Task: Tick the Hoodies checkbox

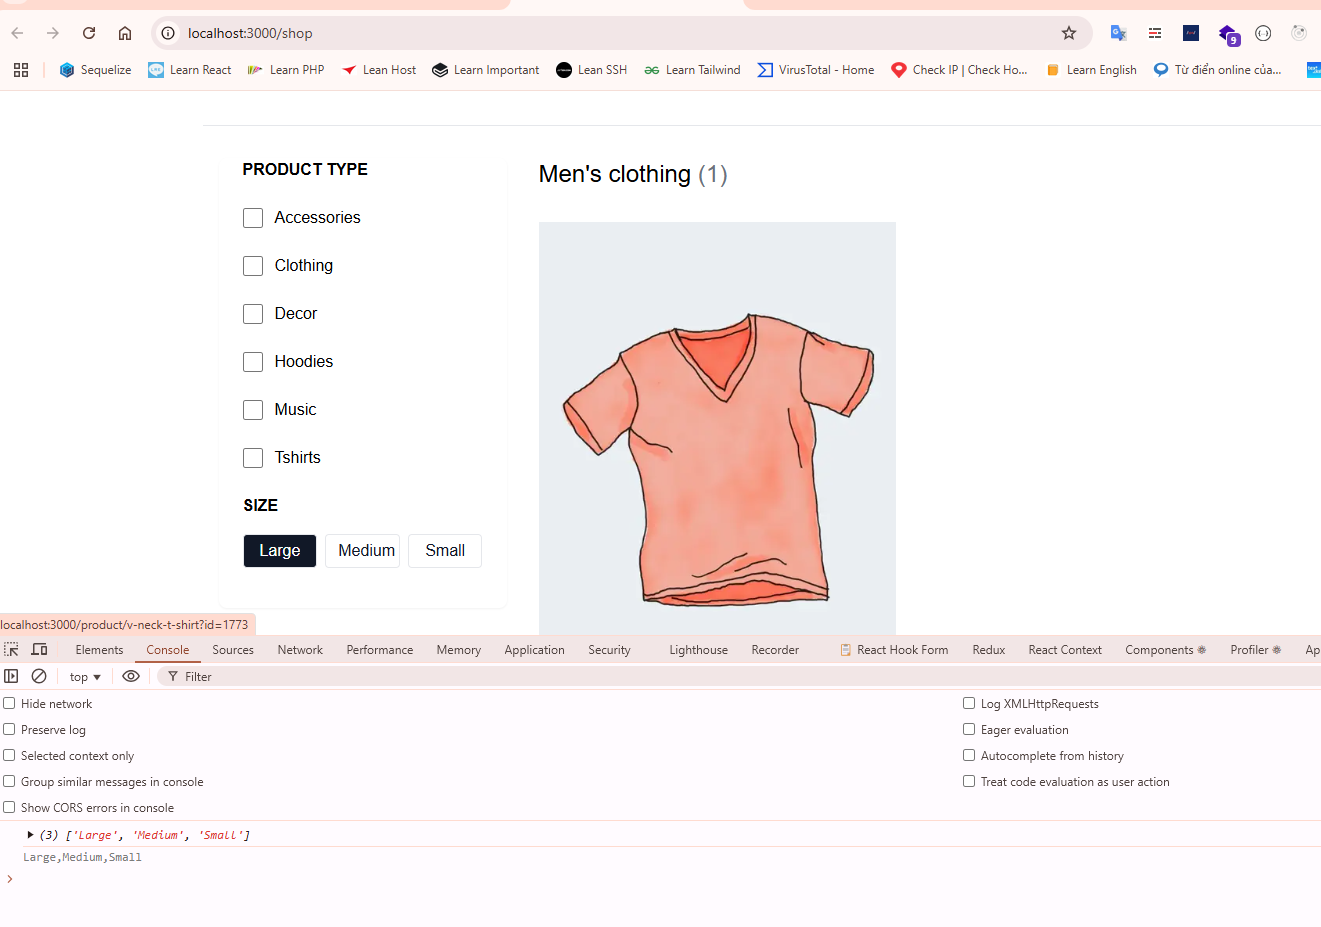Action: pyautogui.click(x=253, y=362)
